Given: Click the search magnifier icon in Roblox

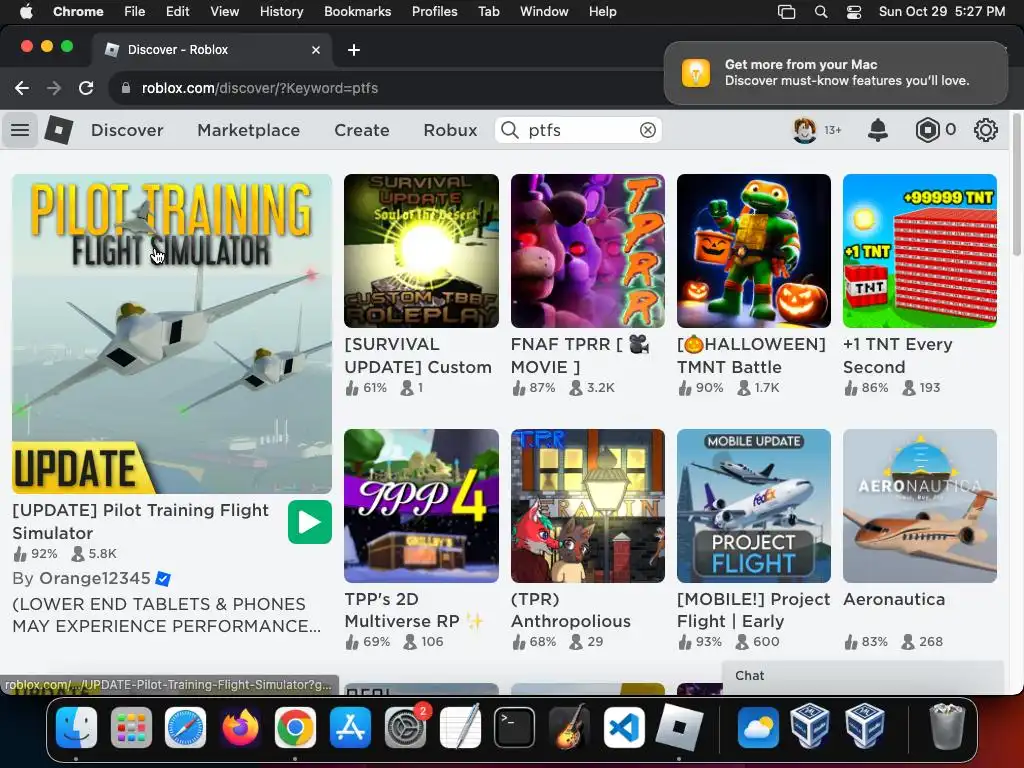Looking at the screenshot, I should click(509, 130).
